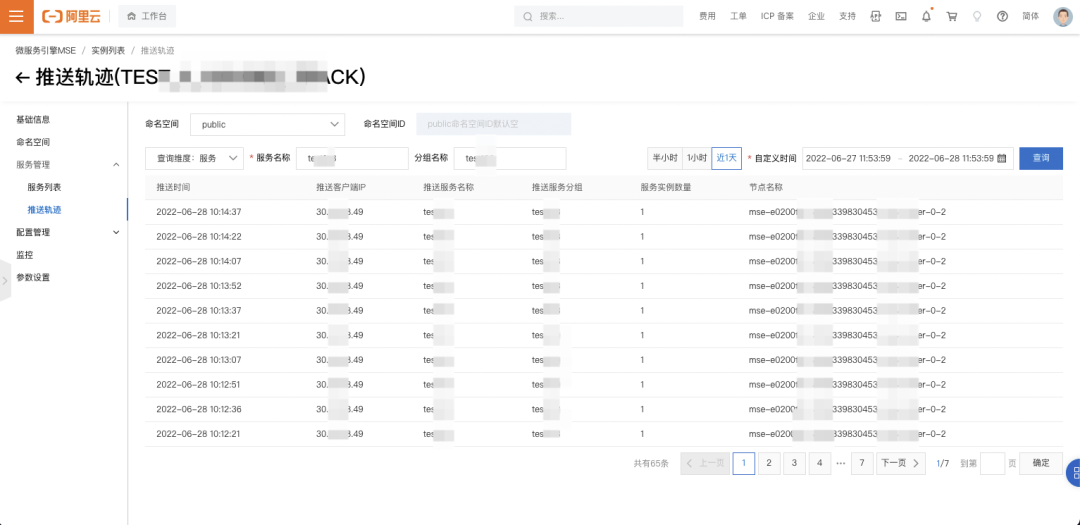
Task: Go to page 2
Action: (x=769, y=464)
